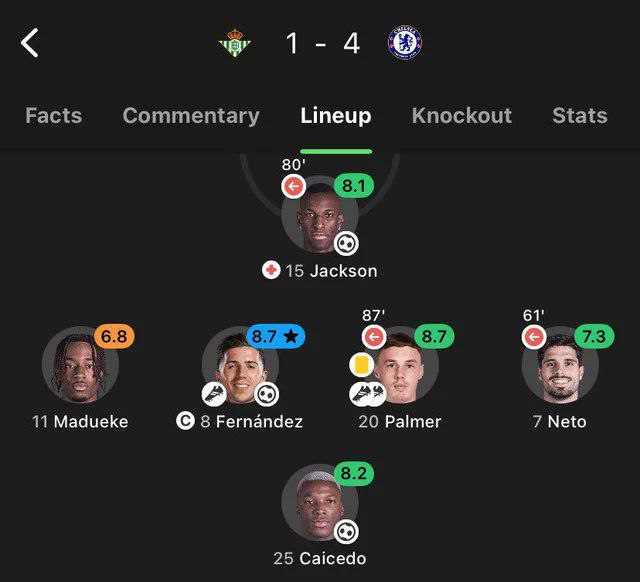The height and width of the screenshot is (582, 640).
Task: Tap the injury cross icon beside Jackson
Action: tap(270, 271)
